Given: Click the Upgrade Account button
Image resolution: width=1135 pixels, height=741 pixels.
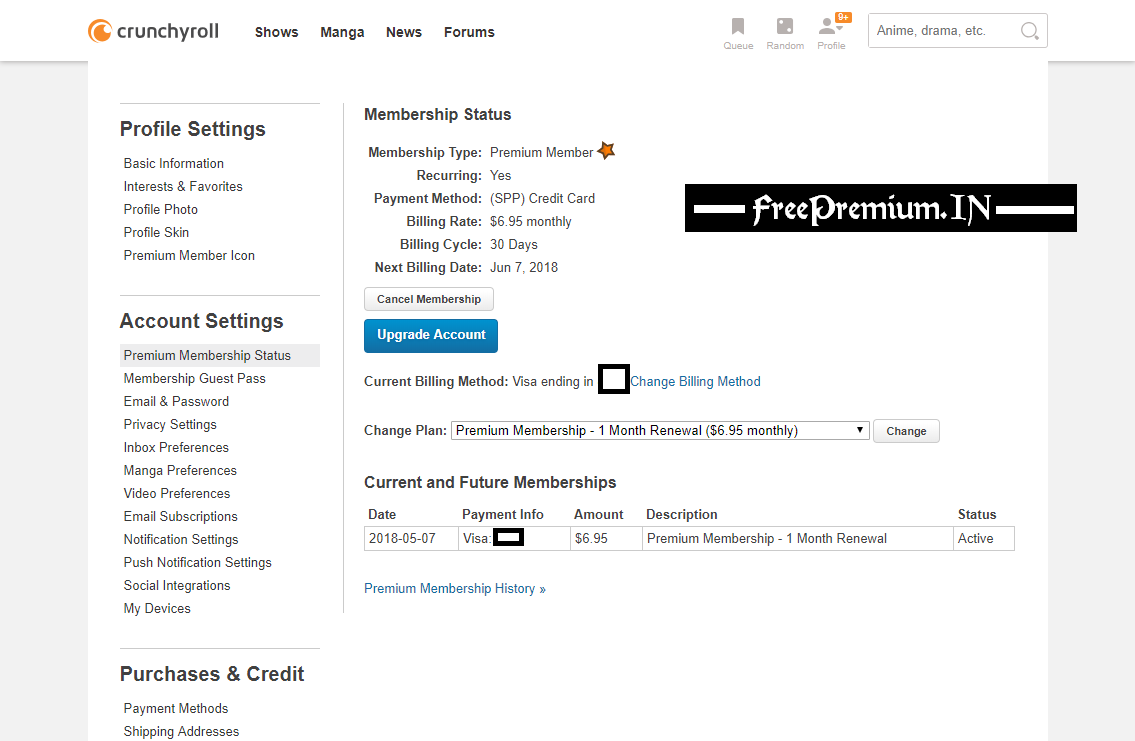Looking at the screenshot, I should pos(431,336).
